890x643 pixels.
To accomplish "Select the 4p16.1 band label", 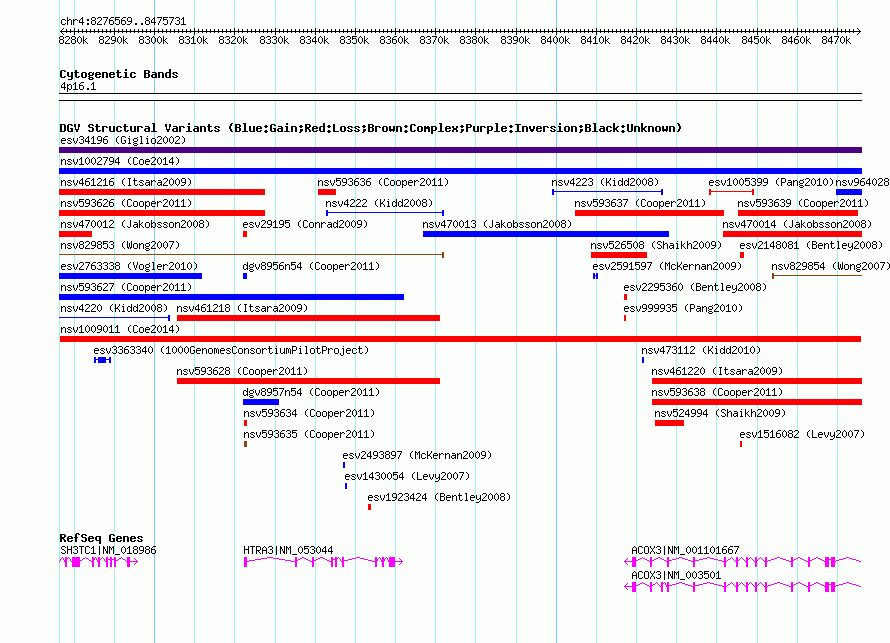I will tap(78, 86).
